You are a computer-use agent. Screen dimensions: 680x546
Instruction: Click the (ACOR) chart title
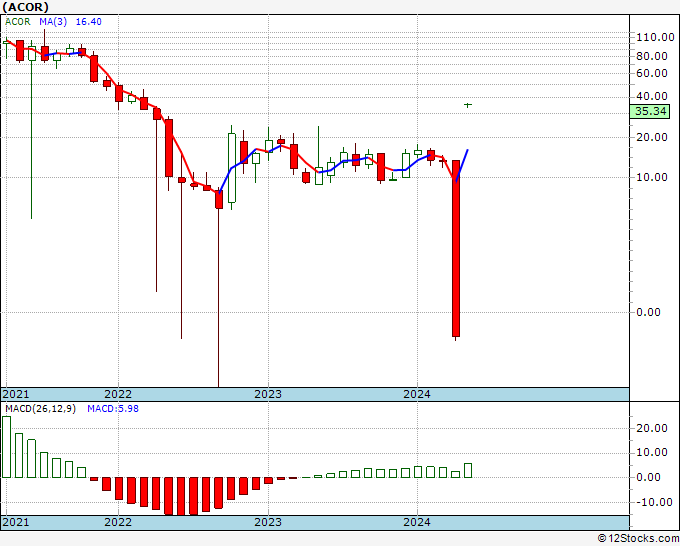coord(25,7)
